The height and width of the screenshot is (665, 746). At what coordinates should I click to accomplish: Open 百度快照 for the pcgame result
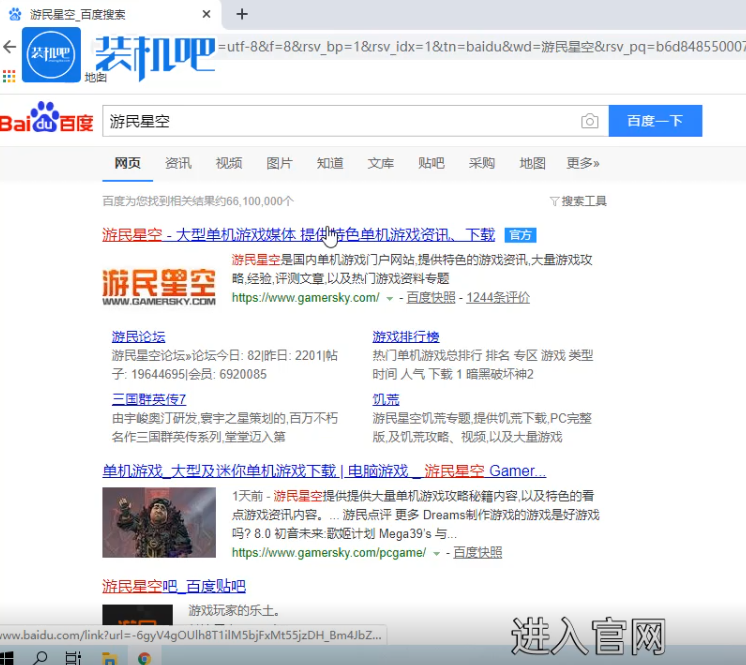(478, 553)
